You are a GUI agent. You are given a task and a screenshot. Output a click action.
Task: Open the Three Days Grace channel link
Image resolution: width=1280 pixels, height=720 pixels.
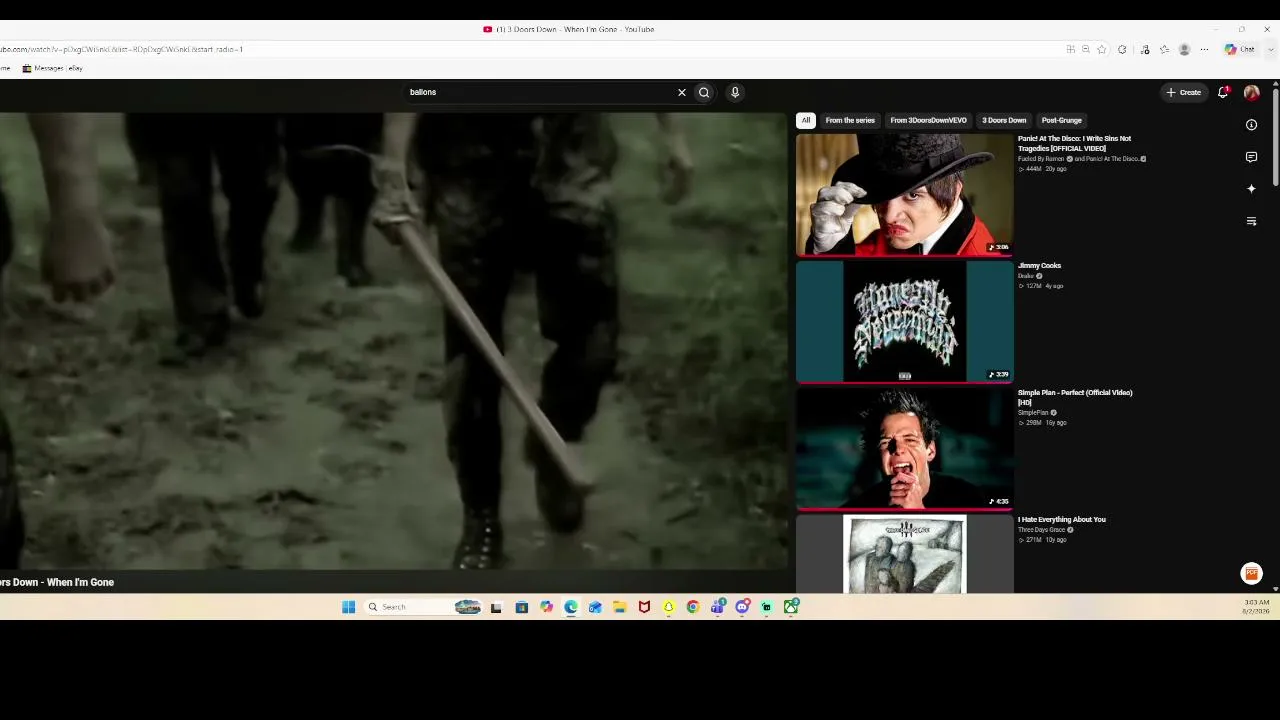pyautogui.click(x=1041, y=530)
